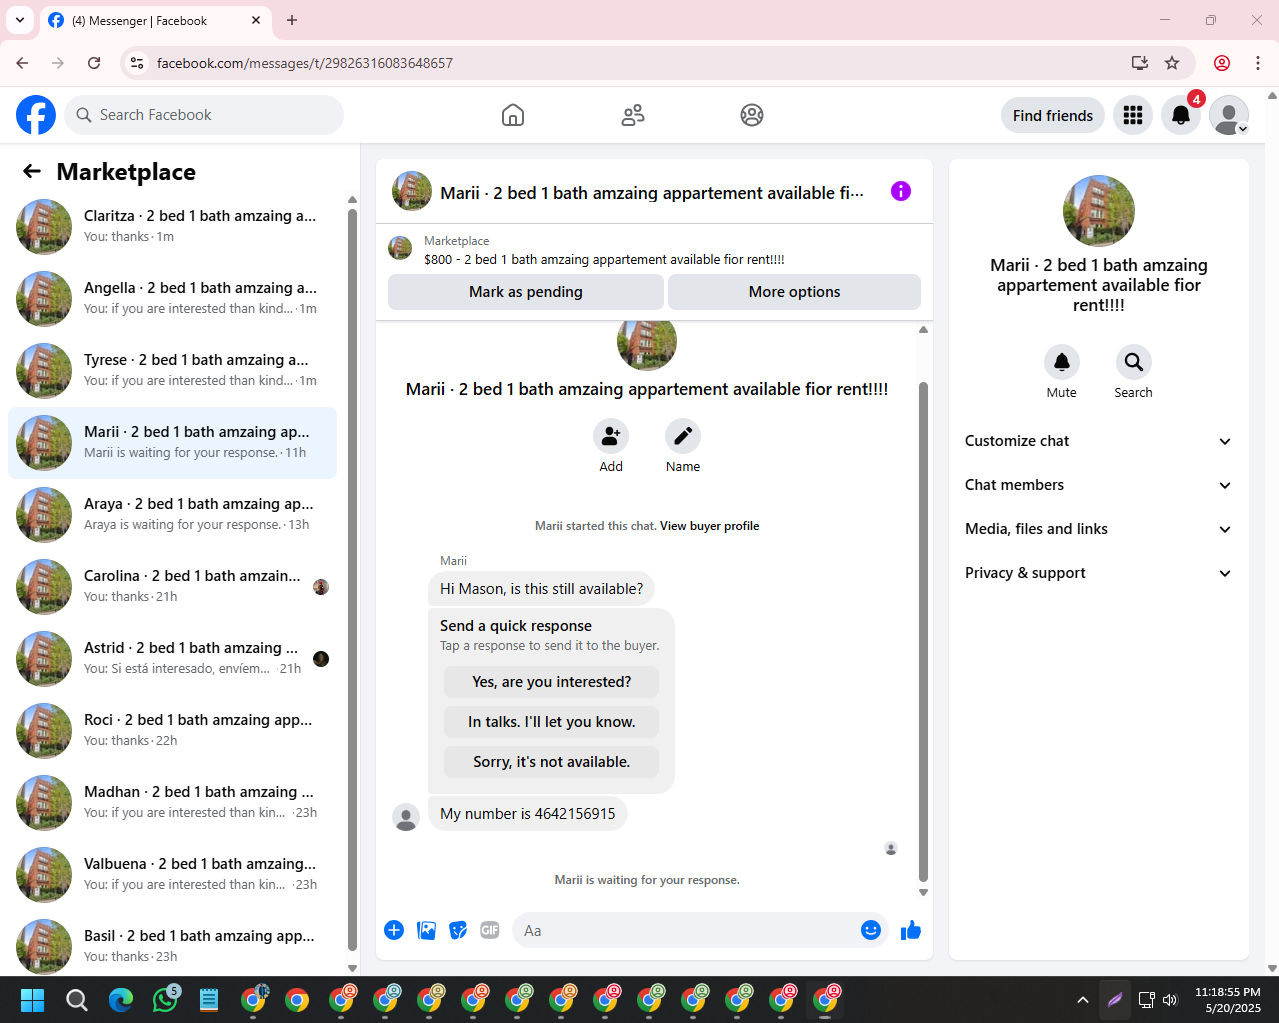
Task: Reload the browser page
Action: point(94,63)
